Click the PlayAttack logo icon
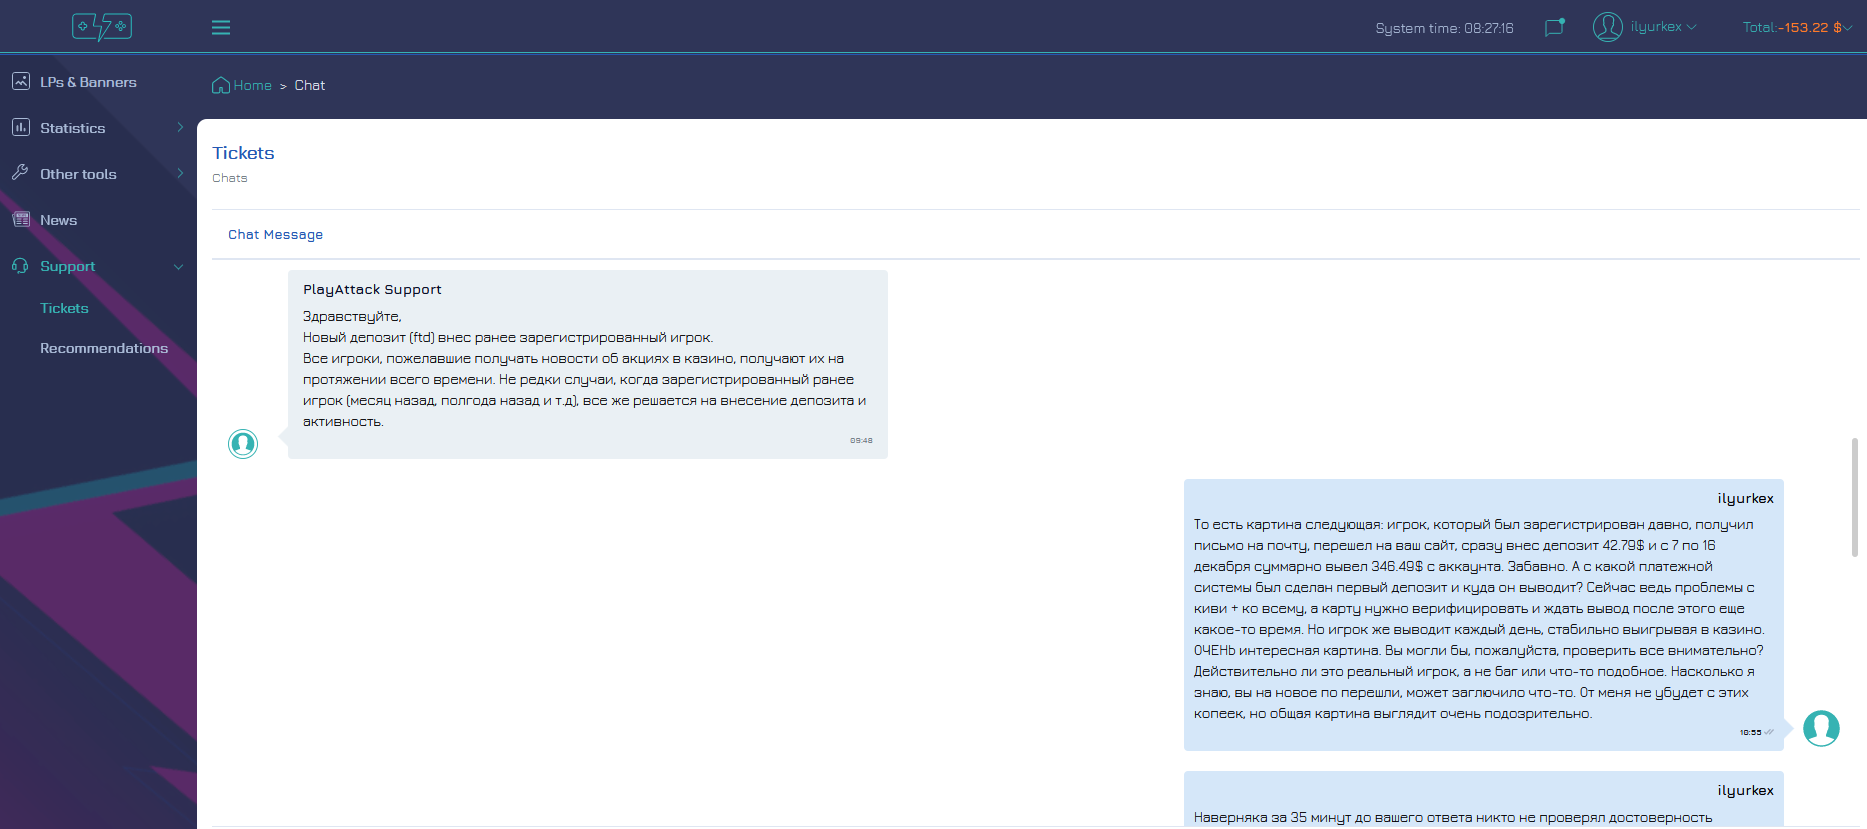 click(102, 26)
